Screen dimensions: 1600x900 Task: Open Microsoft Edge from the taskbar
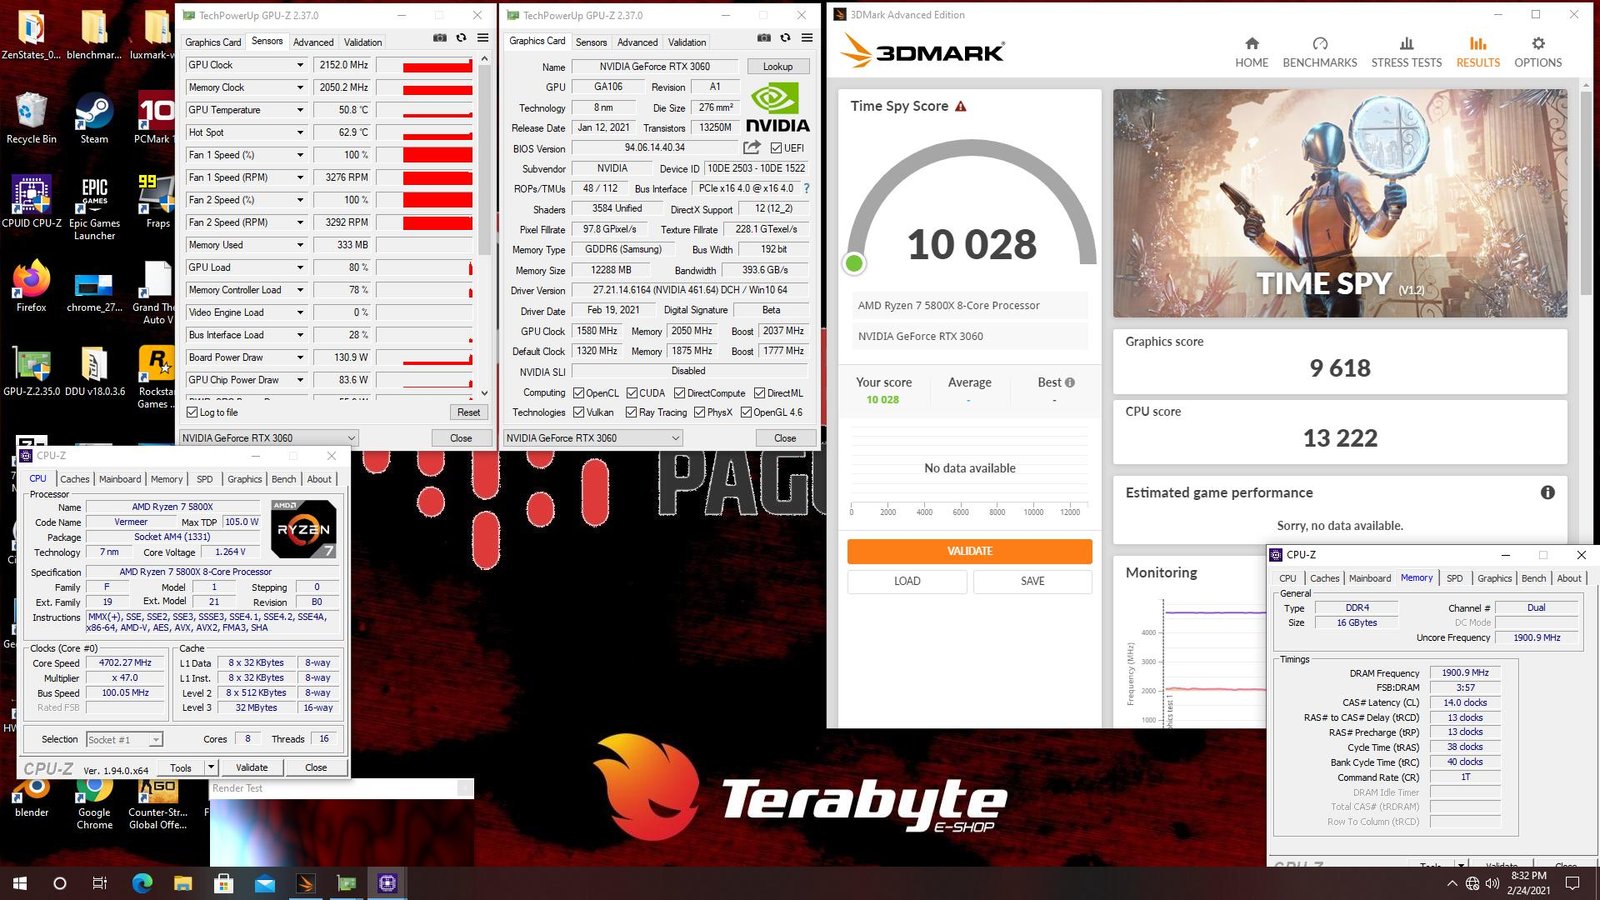[142, 883]
